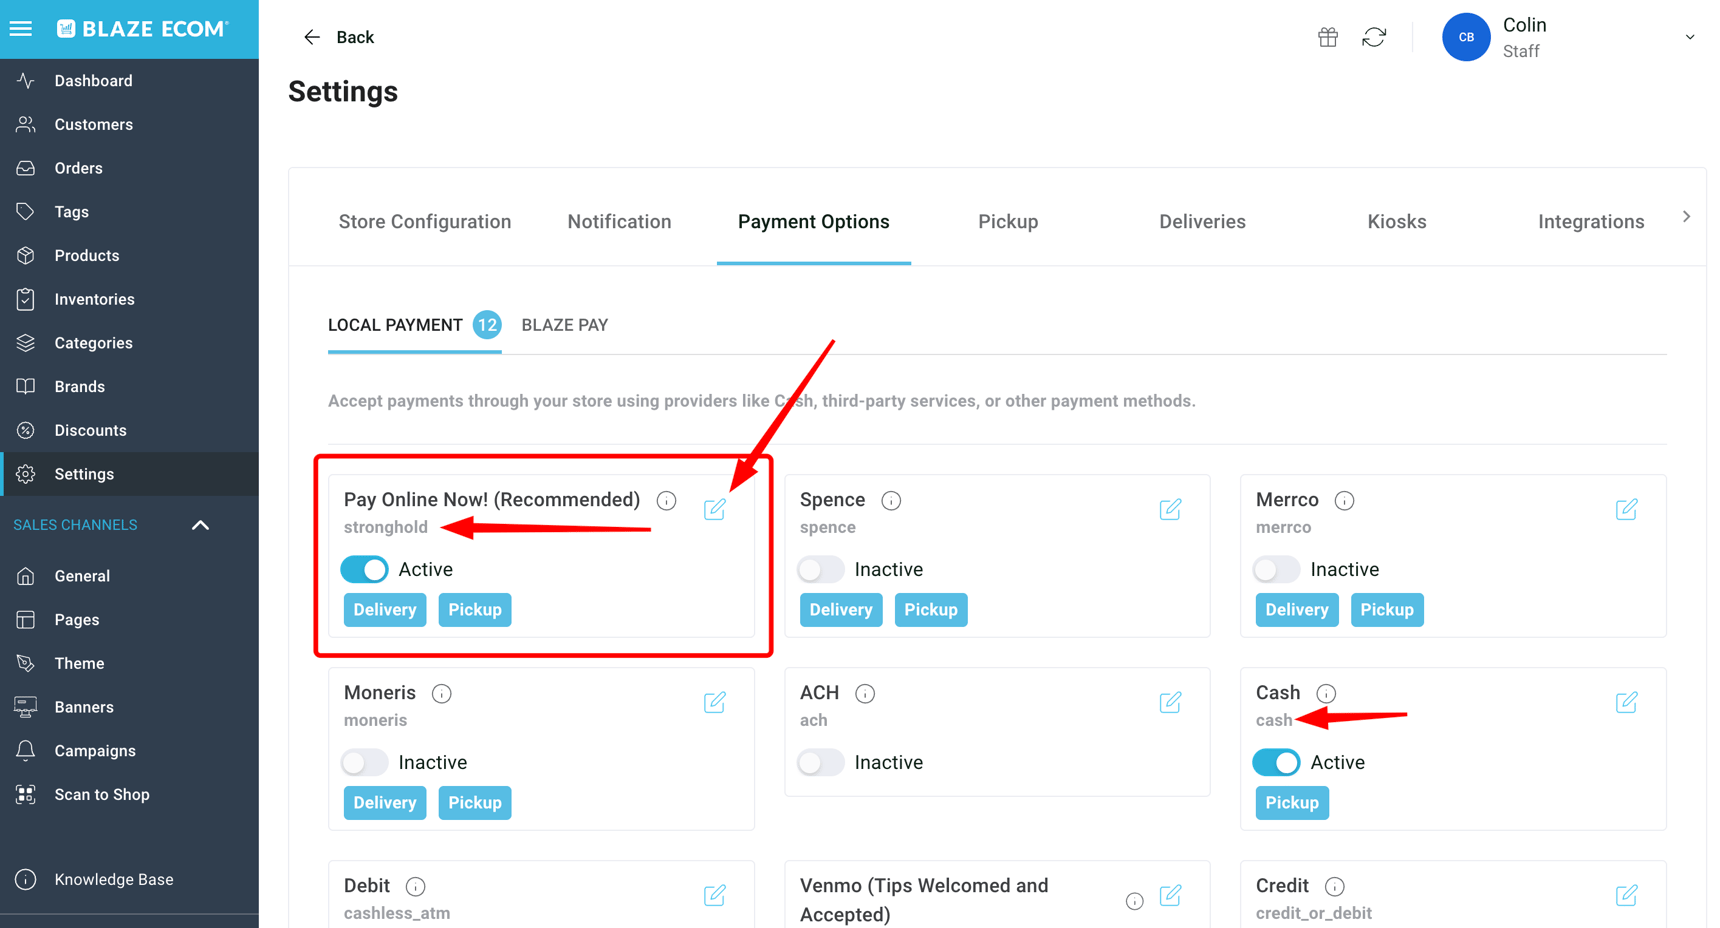Switch to the Blaze Pay tab
This screenshot has width=1720, height=928.
564,325
